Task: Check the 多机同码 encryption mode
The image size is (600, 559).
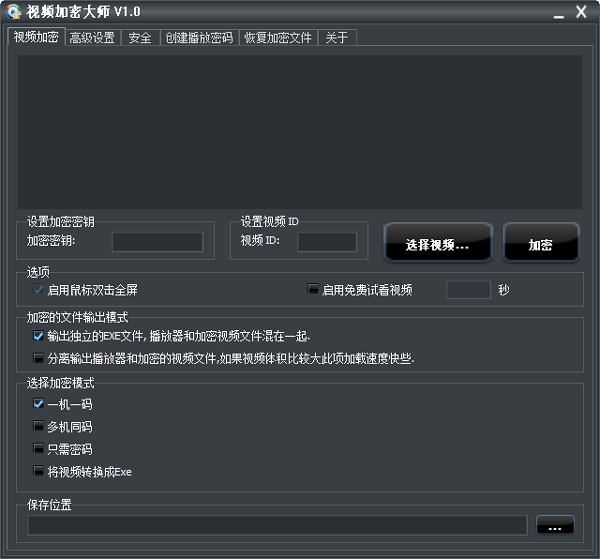Action: [39, 427]
